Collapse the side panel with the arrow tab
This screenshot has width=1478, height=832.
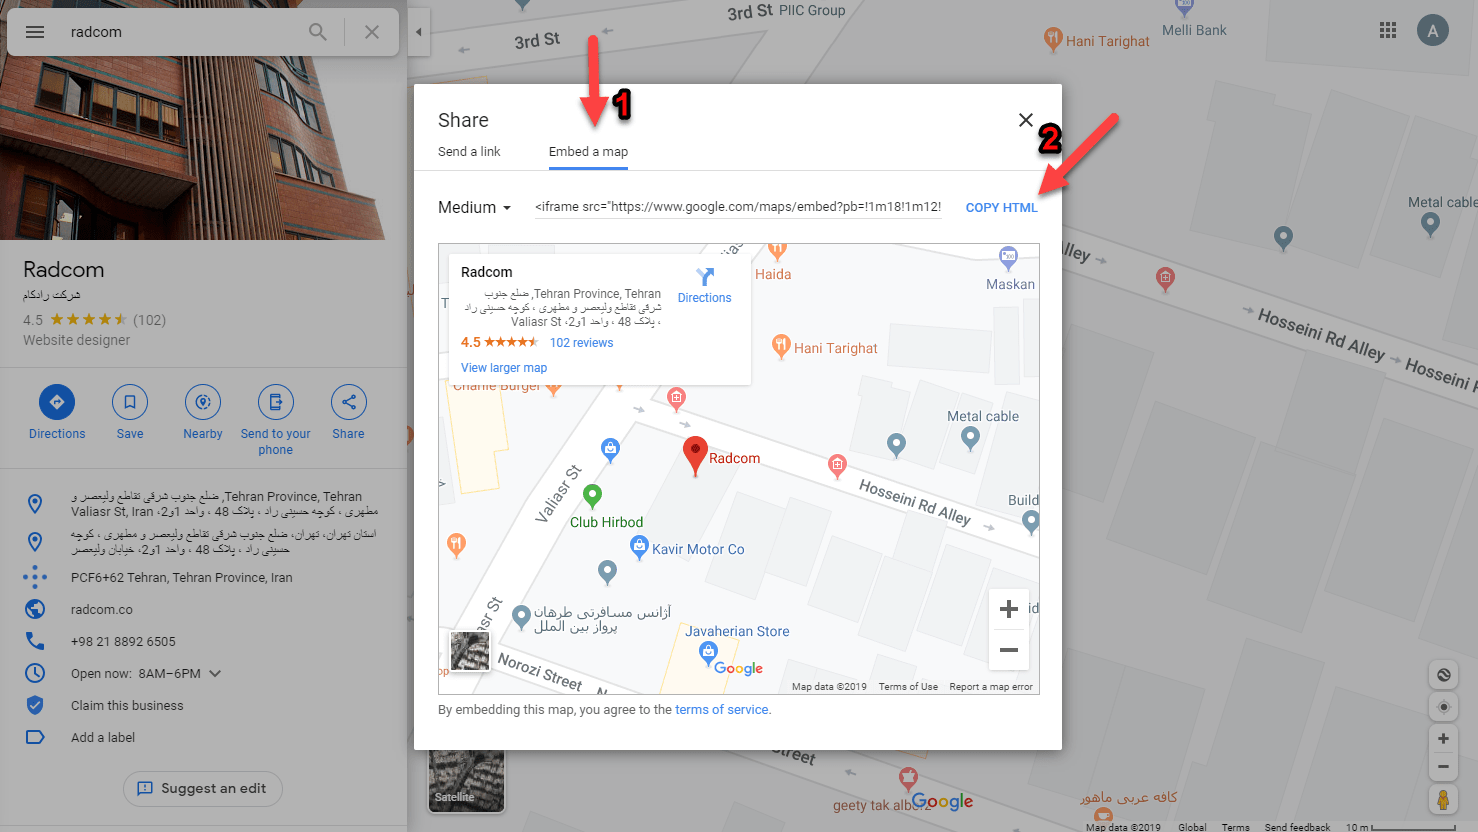tap(419, 32)
